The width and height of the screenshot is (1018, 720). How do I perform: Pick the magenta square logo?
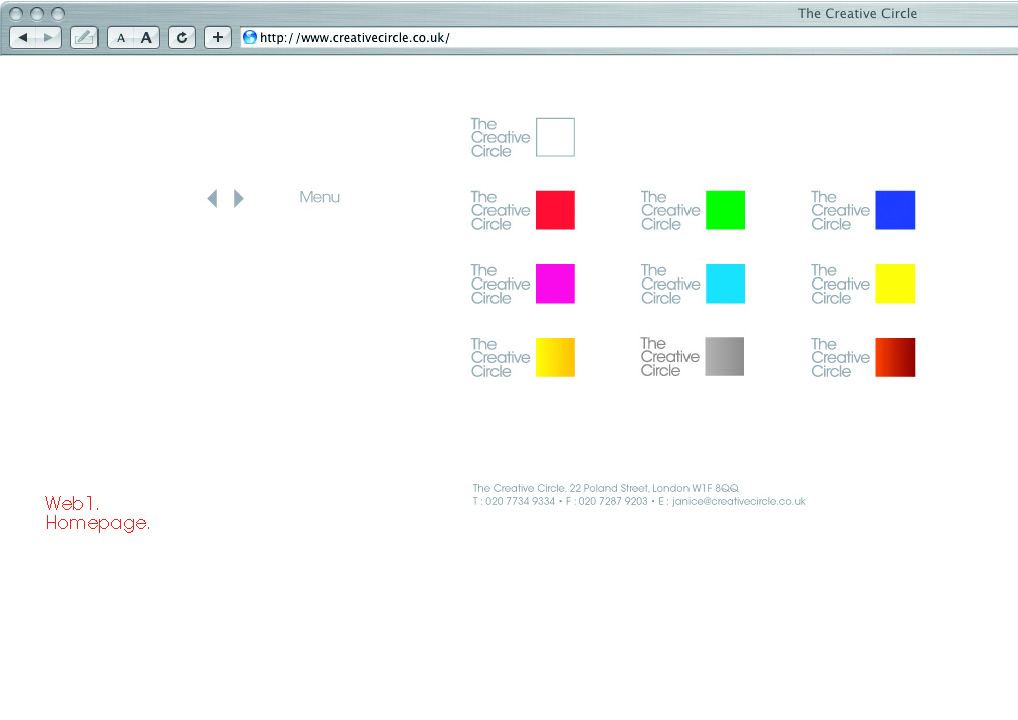tap(555, 284)
